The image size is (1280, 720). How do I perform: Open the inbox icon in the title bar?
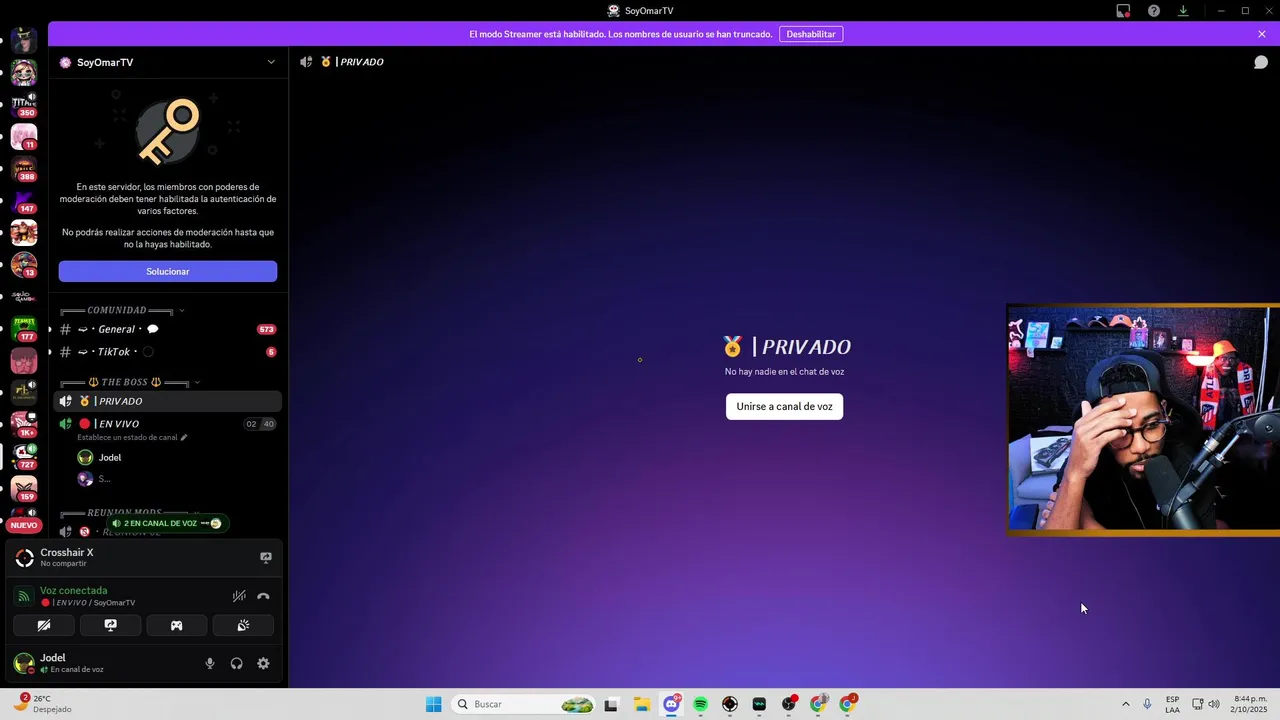pyautogui.click(x=1124, y=11)
